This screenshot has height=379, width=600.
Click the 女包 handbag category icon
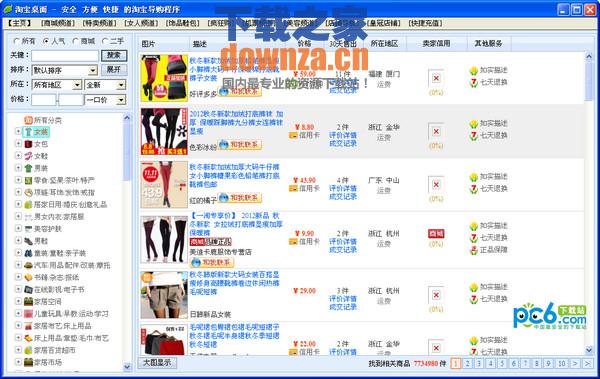28,144
